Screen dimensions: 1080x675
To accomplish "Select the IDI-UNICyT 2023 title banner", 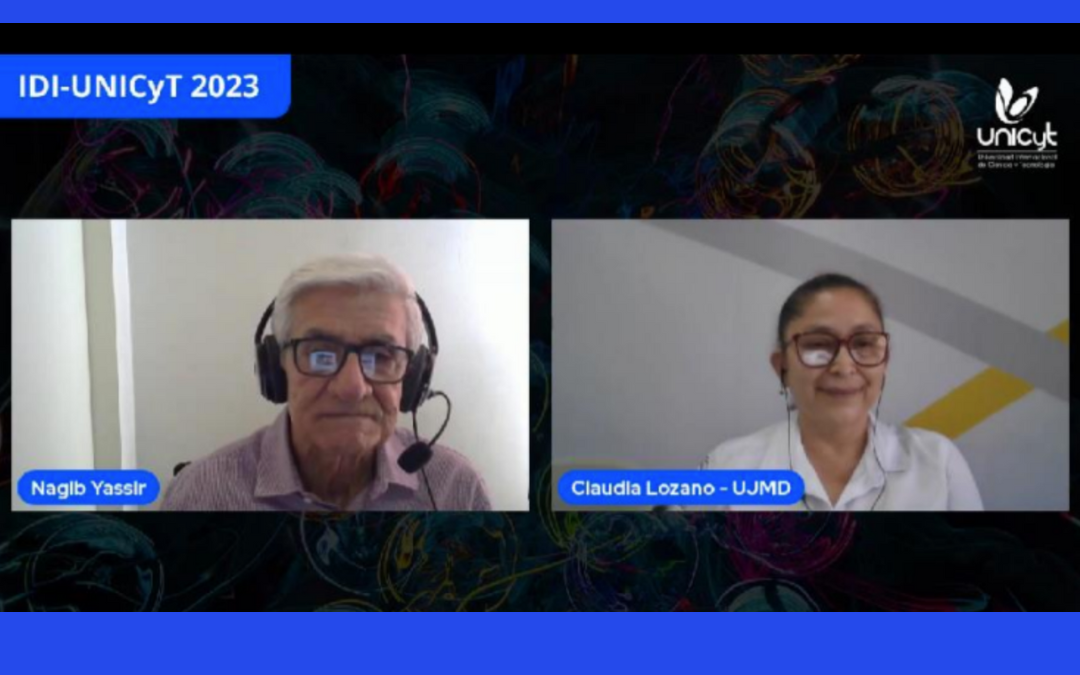I will pyautogui.click(x=145, y=86).
